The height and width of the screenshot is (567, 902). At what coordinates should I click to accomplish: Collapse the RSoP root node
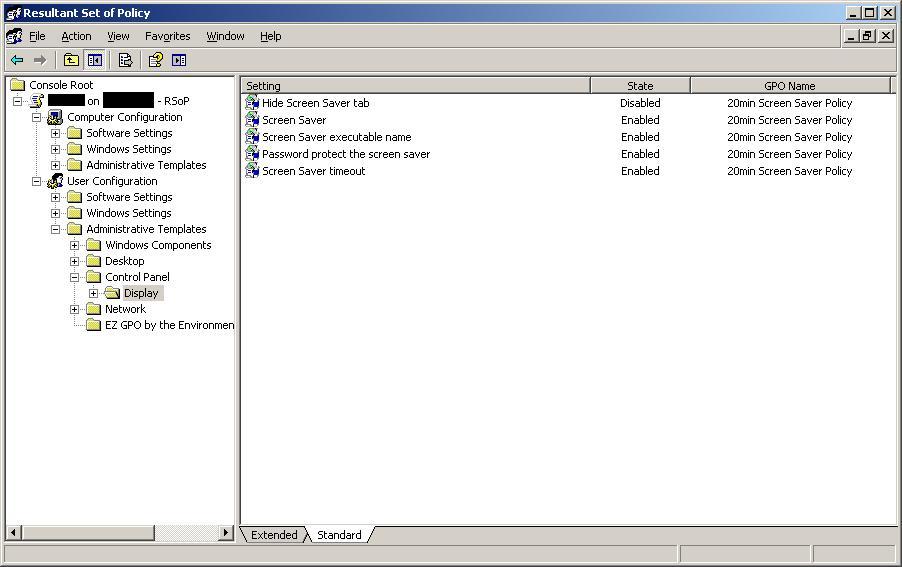(x=18, y=101)
